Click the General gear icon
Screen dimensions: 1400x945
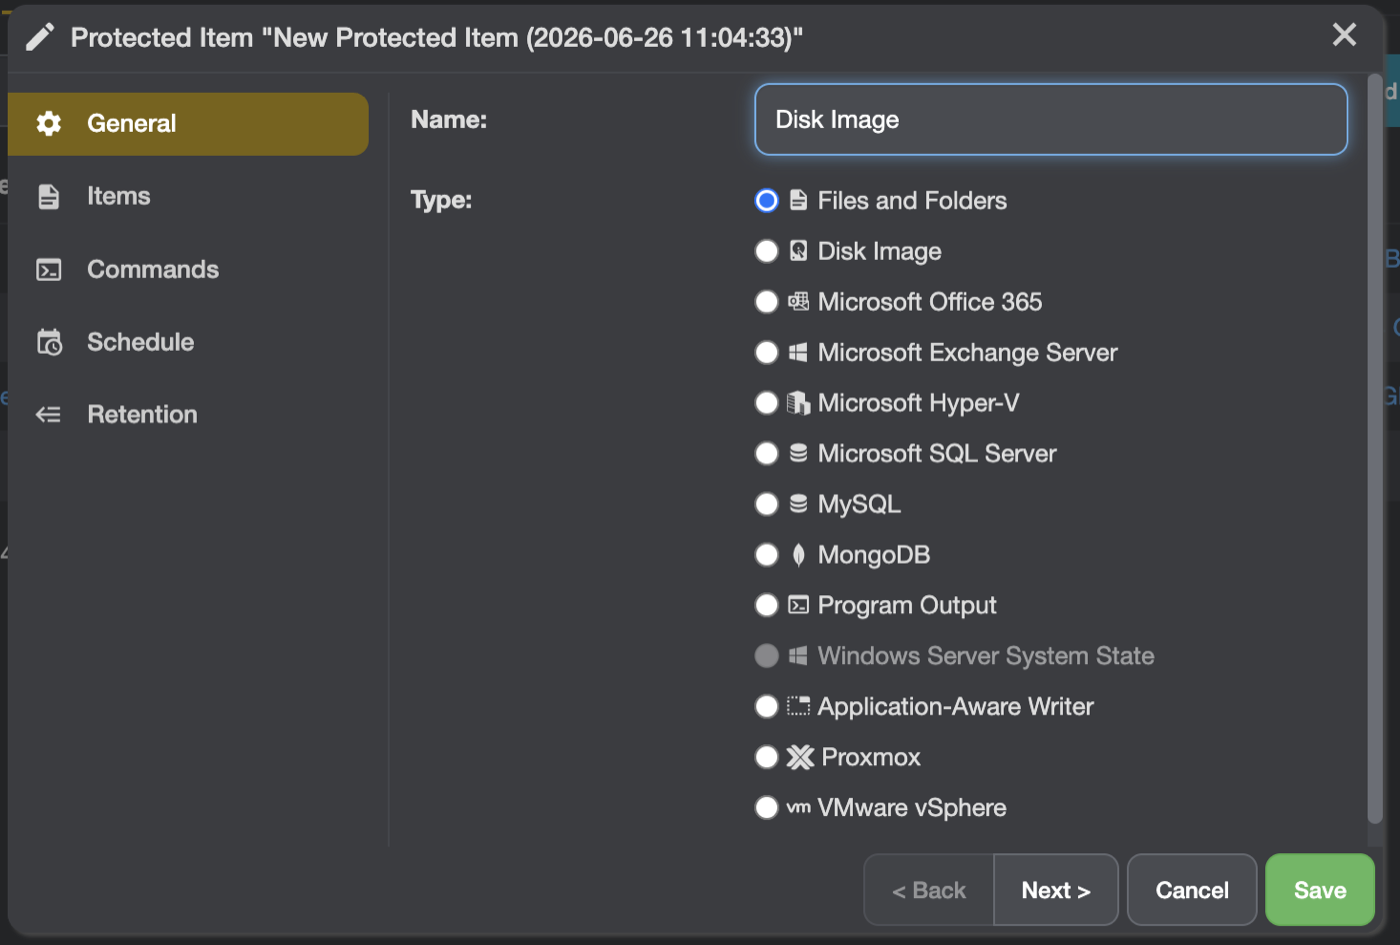coord(49,123)
